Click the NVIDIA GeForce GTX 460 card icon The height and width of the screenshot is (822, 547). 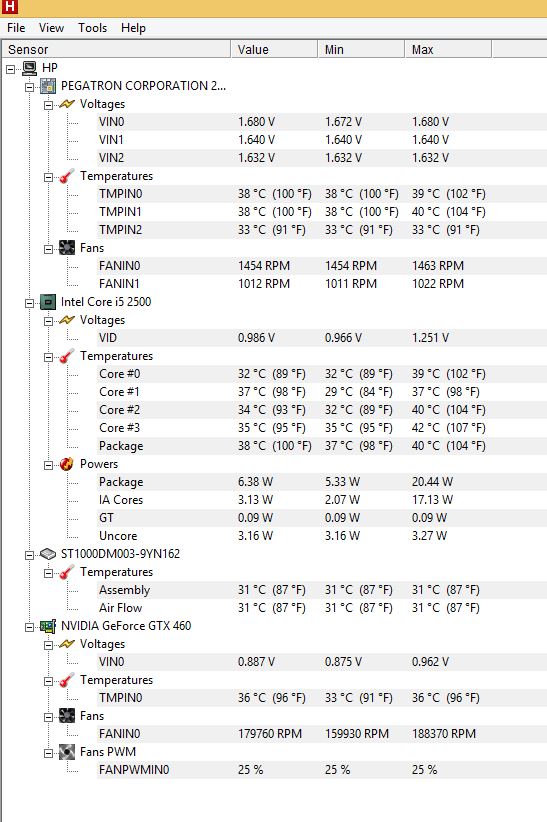pos(48,626)
